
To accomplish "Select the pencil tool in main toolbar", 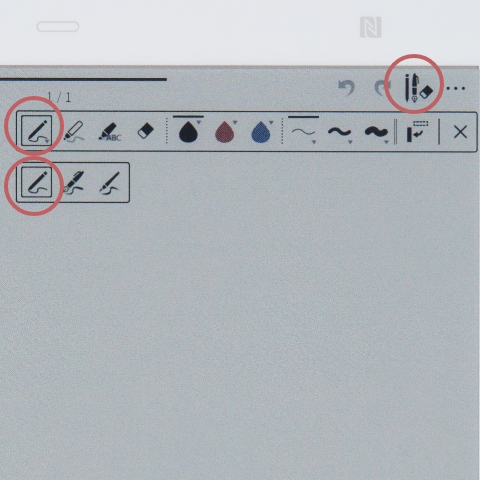I will pos(37,131).
